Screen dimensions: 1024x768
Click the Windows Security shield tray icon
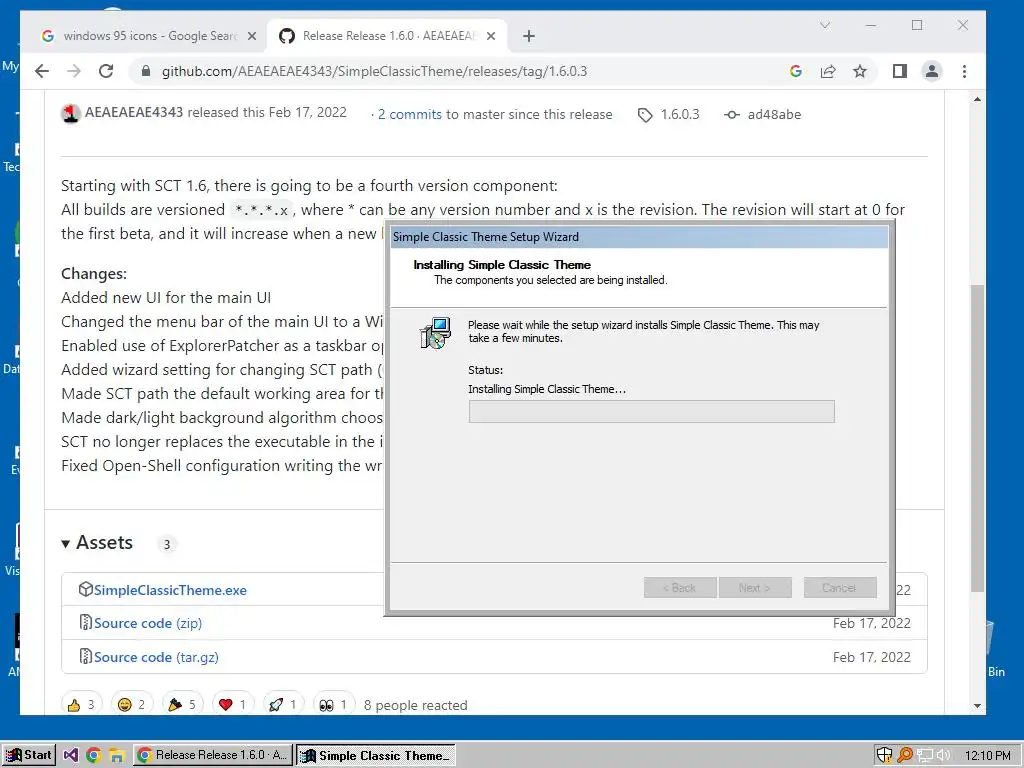coord(884,755)
